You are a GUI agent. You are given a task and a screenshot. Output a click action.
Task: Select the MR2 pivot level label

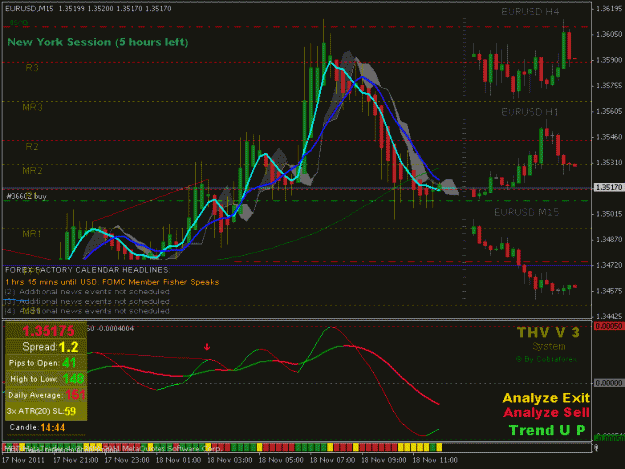tap(32, 171)
